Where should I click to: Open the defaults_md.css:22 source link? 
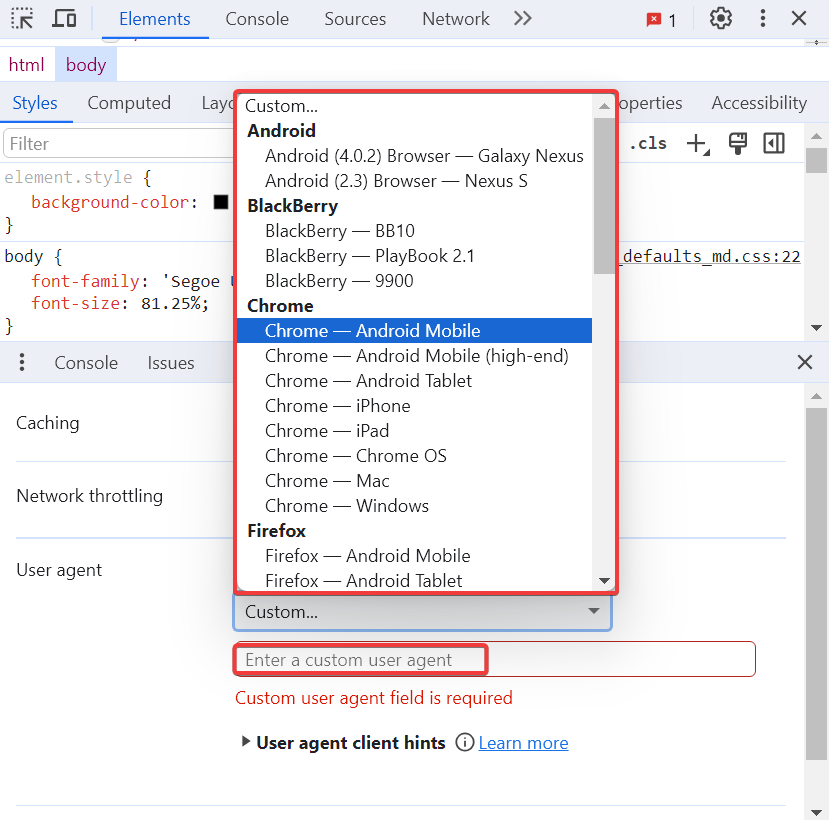pos(710,256)
